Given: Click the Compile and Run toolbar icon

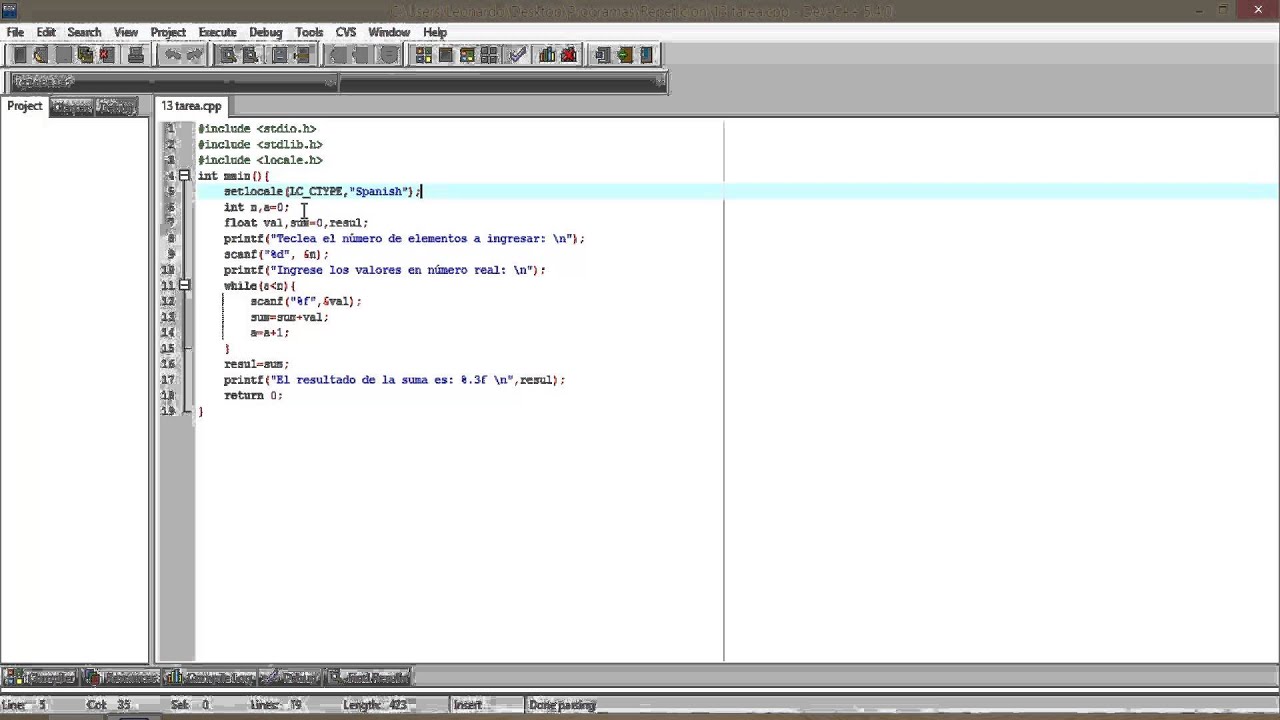Looking at the screenshot, I should coord(466,55).
